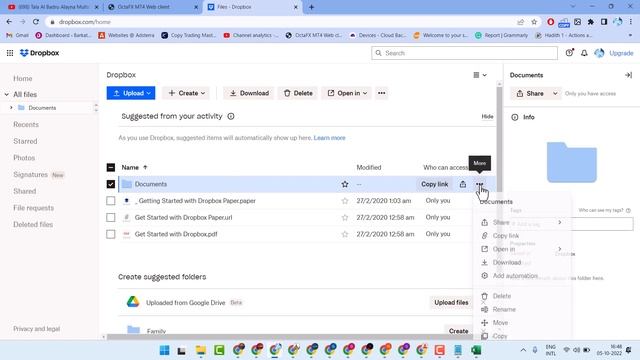Open Excel from the taskbar

coord(476,350)
